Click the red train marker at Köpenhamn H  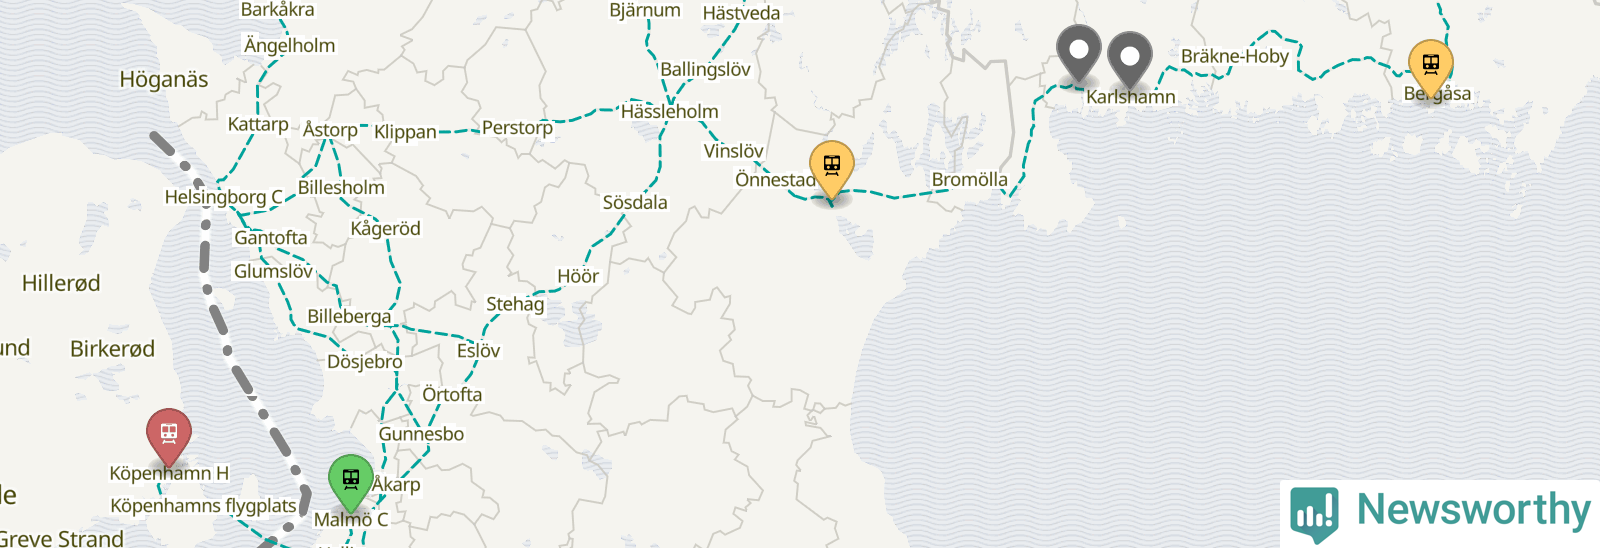click(x=169, y=437)
